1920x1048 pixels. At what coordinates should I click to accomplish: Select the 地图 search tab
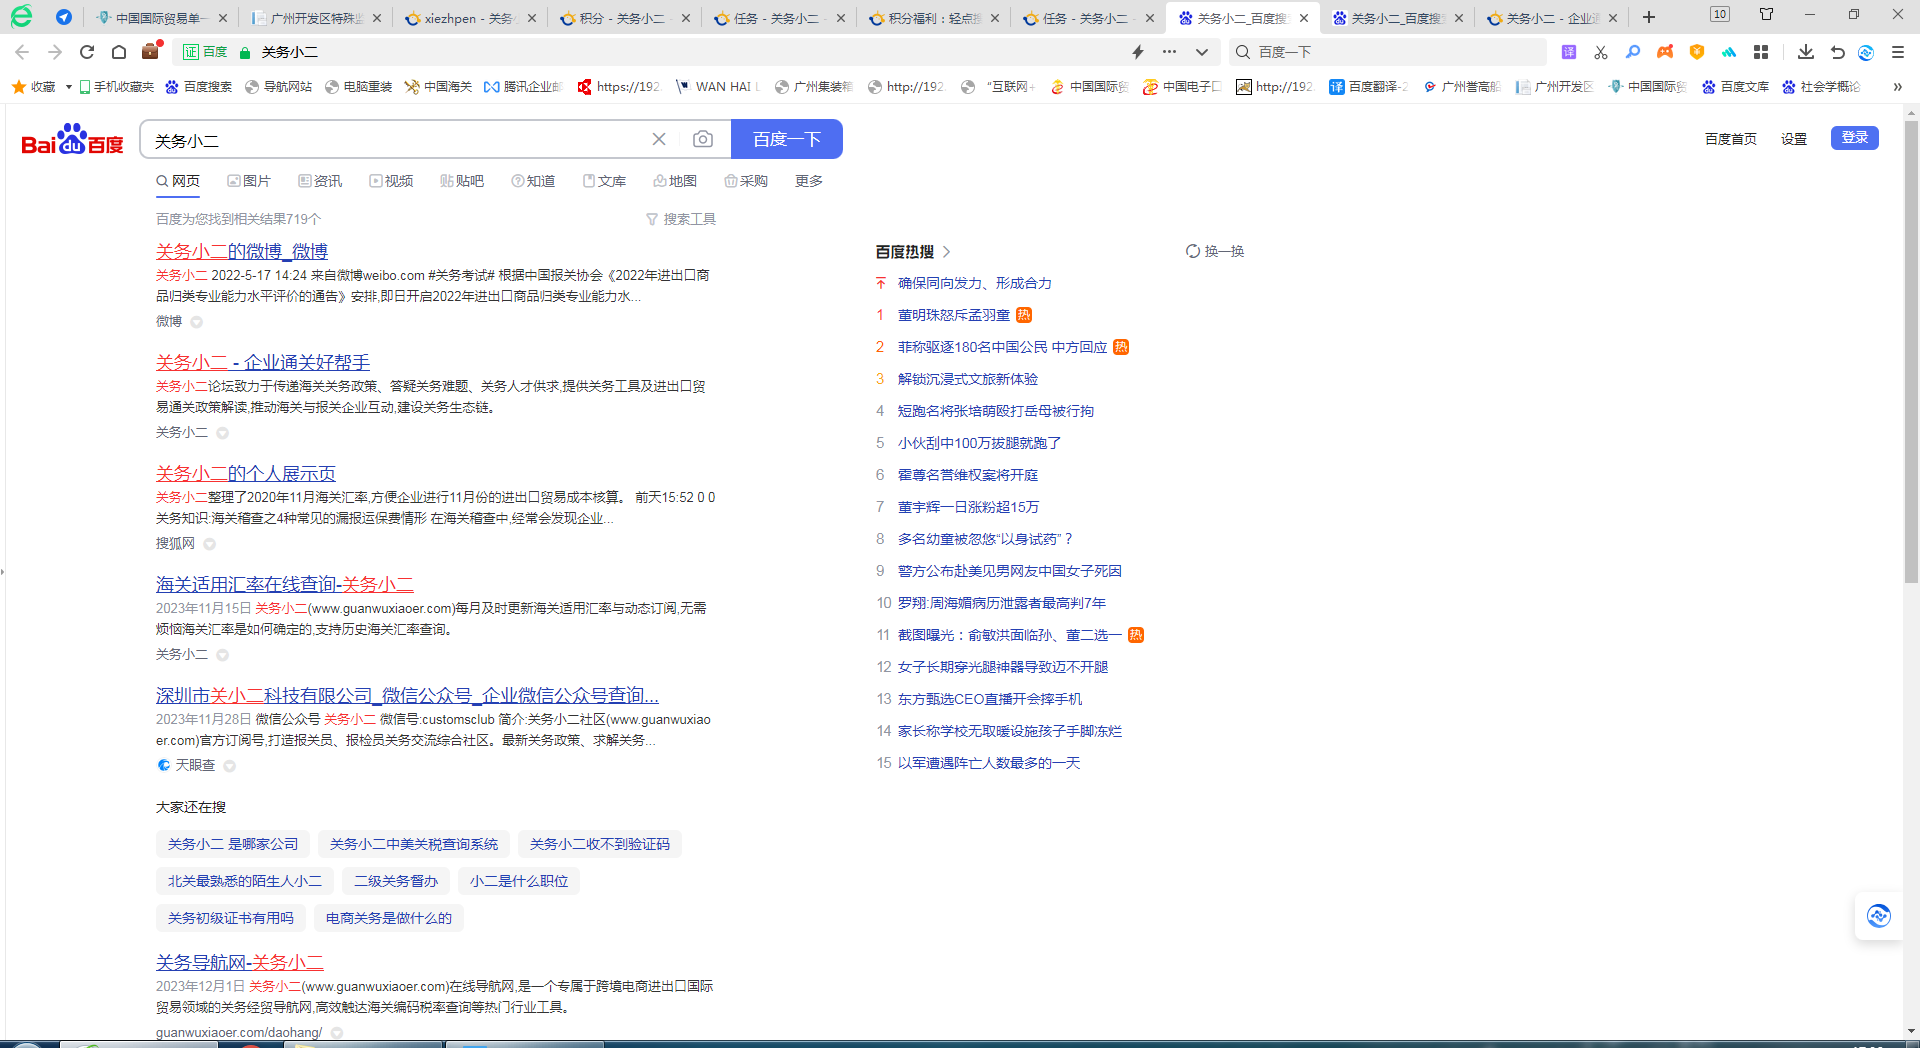[675, 181]
